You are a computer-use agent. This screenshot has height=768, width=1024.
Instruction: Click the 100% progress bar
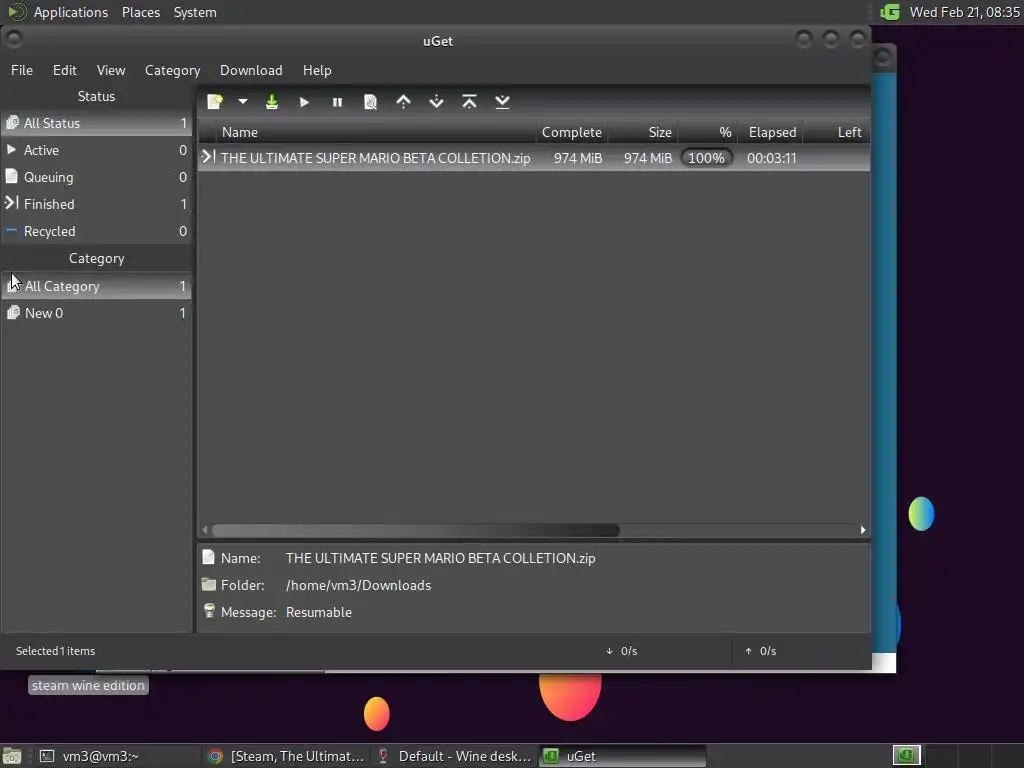coord(707,158)
